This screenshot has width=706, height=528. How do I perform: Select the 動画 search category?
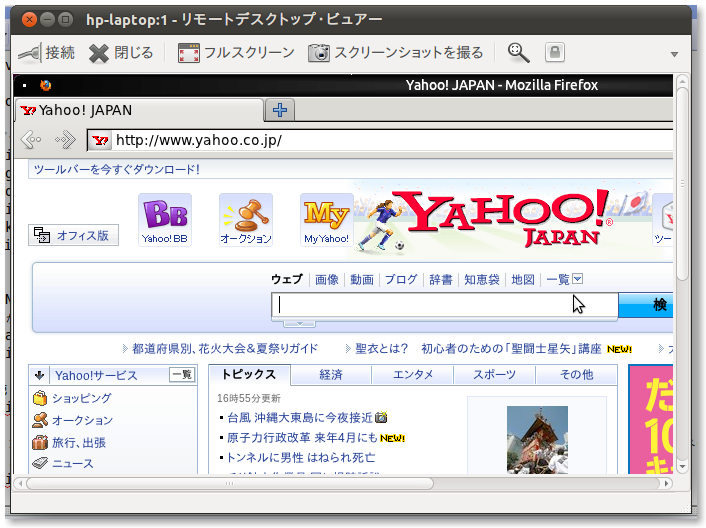pos(362,280)
